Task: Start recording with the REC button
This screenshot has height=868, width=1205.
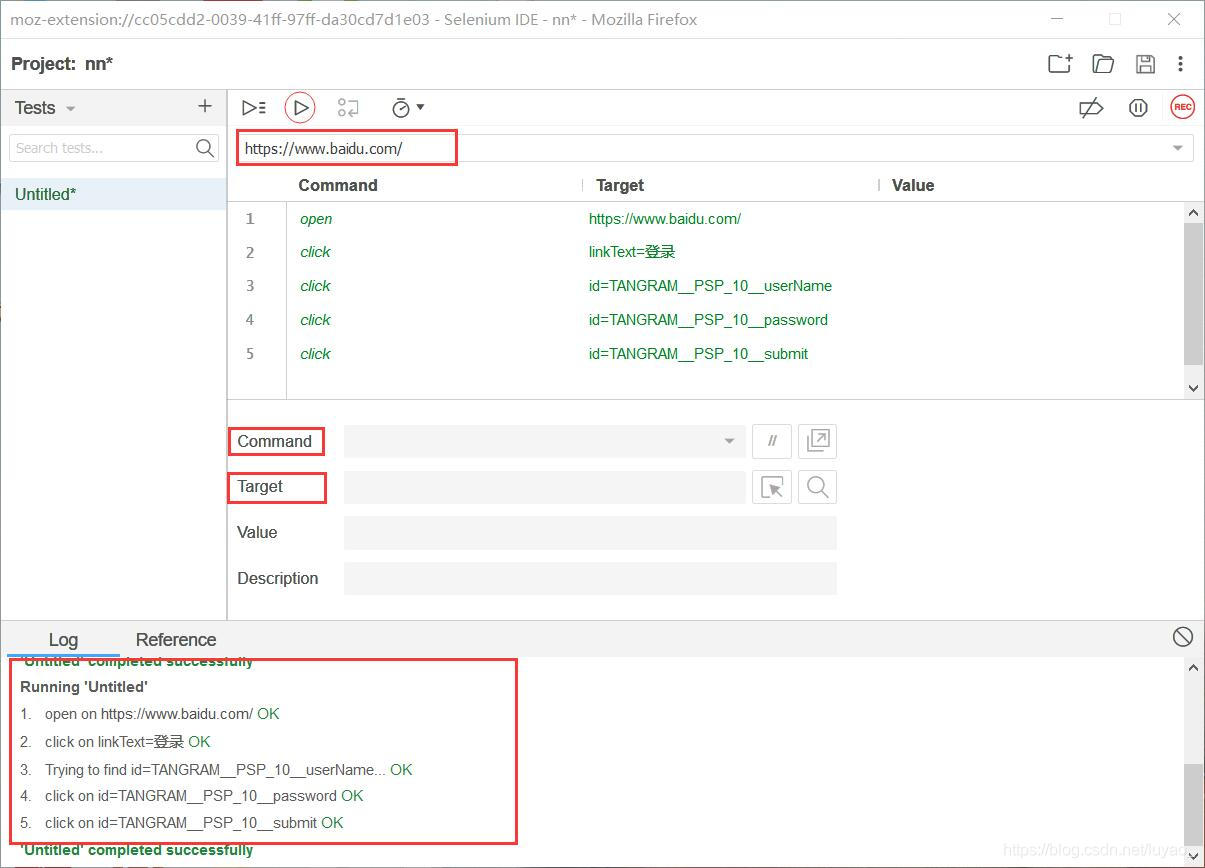Action: (x=1183, y=107)
